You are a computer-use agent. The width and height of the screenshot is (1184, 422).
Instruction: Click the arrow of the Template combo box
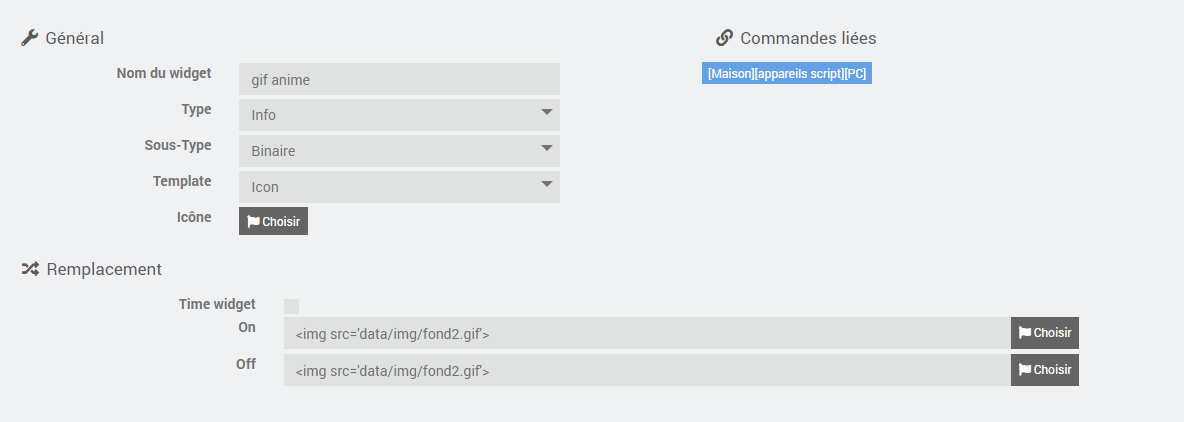click(x=547, y=184)
